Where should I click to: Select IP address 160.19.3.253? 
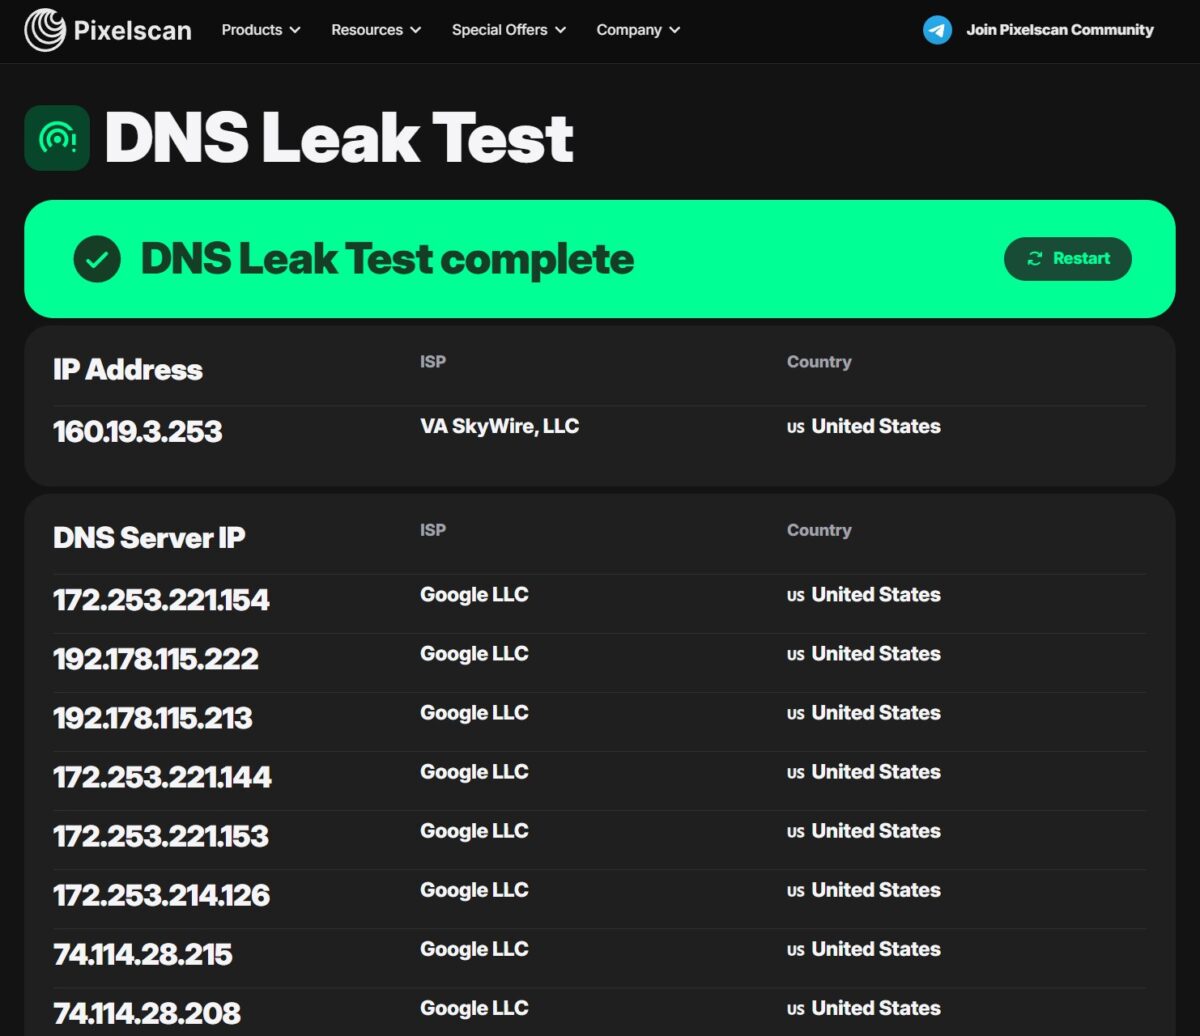[x=138, y=432]
